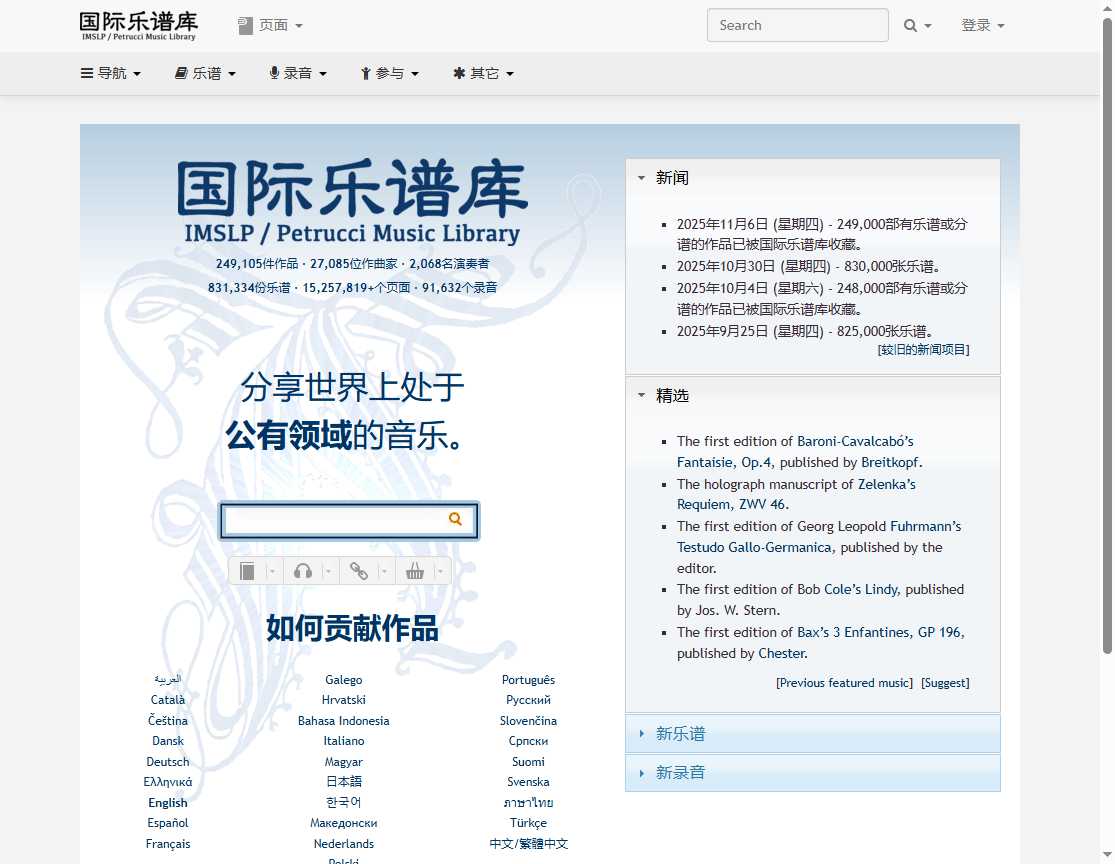Open the 导航 navigation menu
Image resolution: width=1115 pixels, height=864 pixels.
pos(111,74)
